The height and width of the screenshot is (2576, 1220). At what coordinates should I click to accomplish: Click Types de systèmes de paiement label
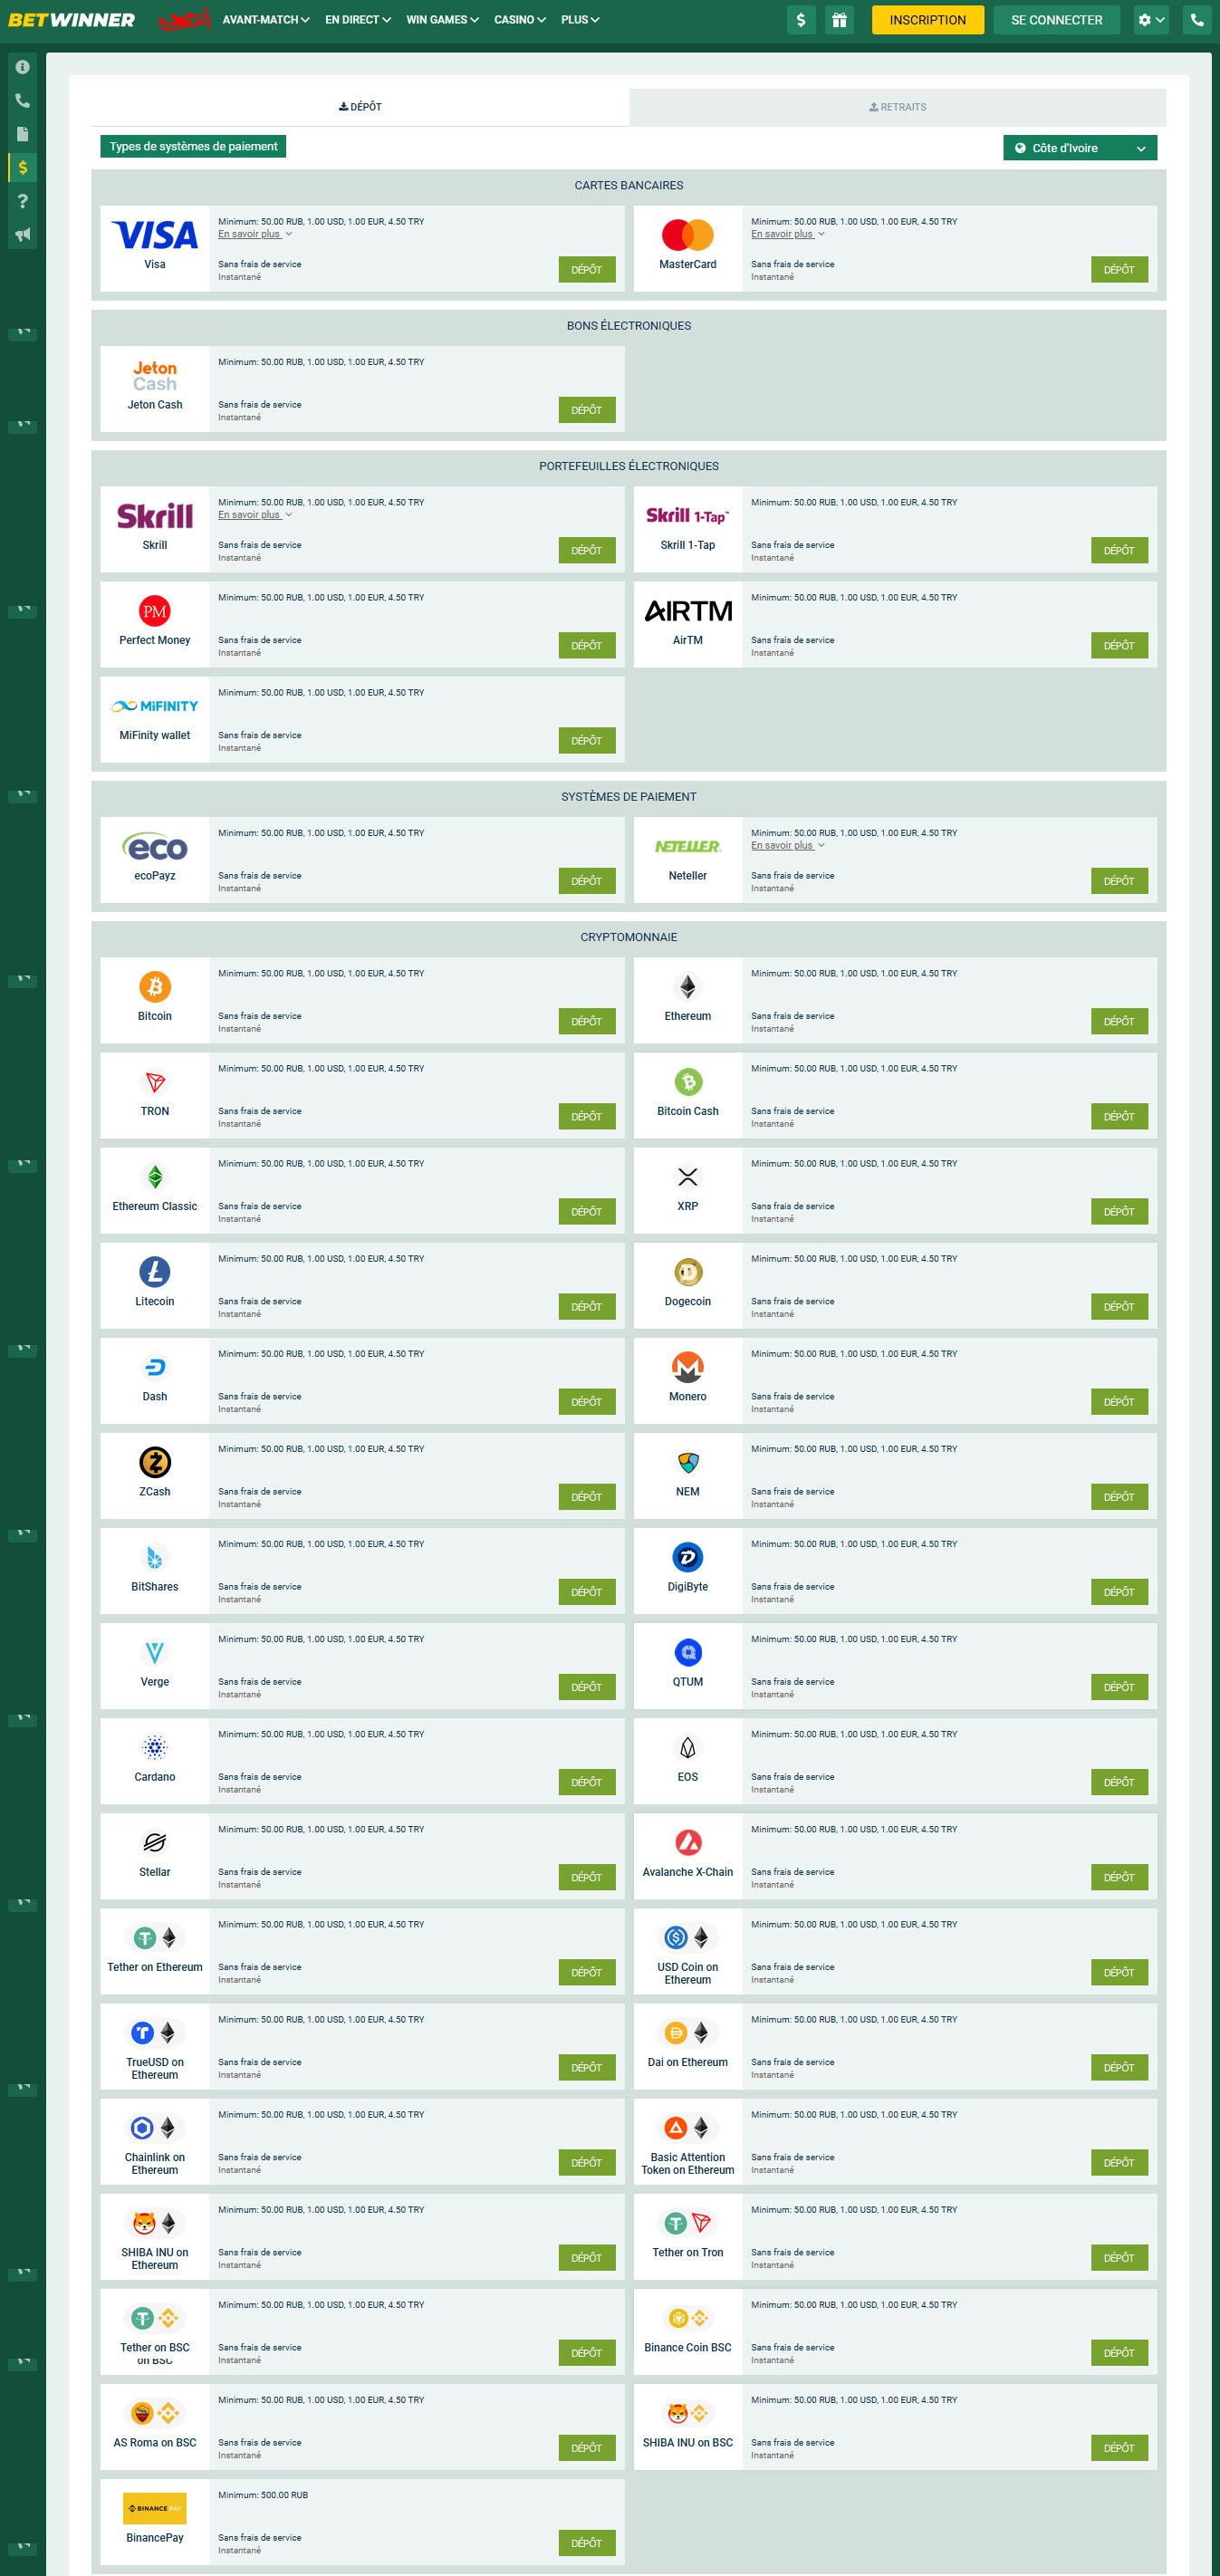tap(193, 146)
